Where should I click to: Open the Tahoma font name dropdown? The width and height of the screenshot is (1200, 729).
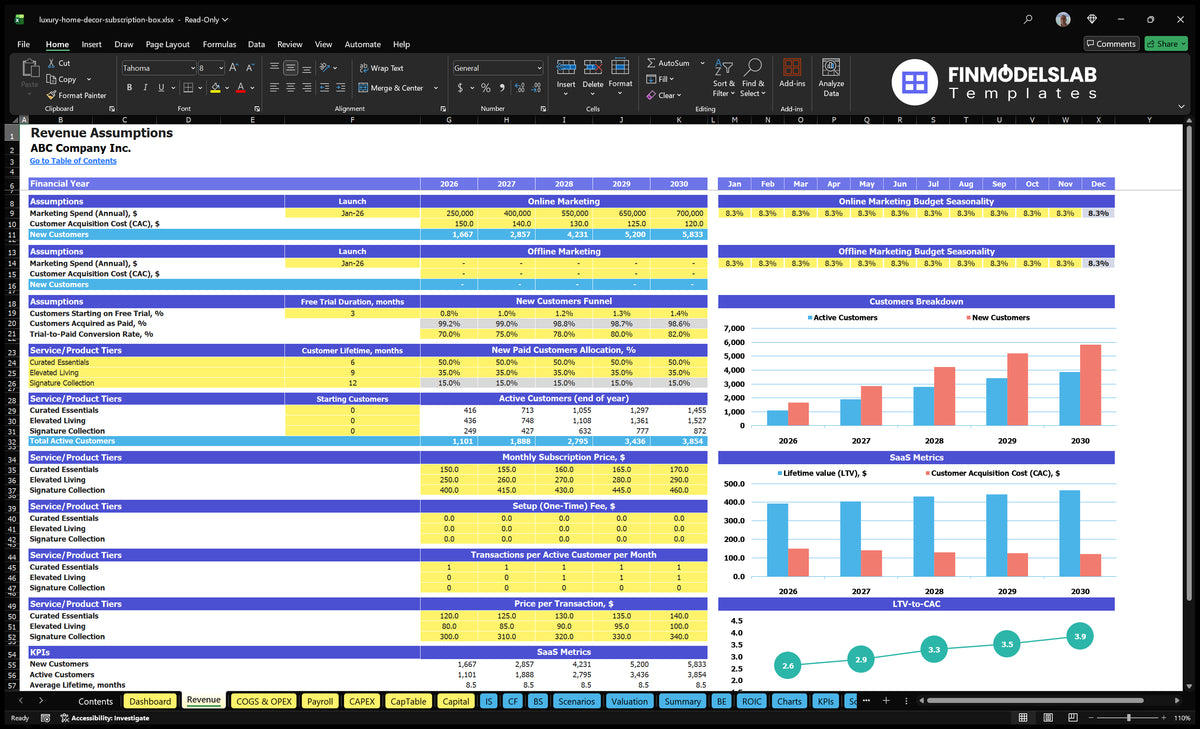click(x=192, y=68)
